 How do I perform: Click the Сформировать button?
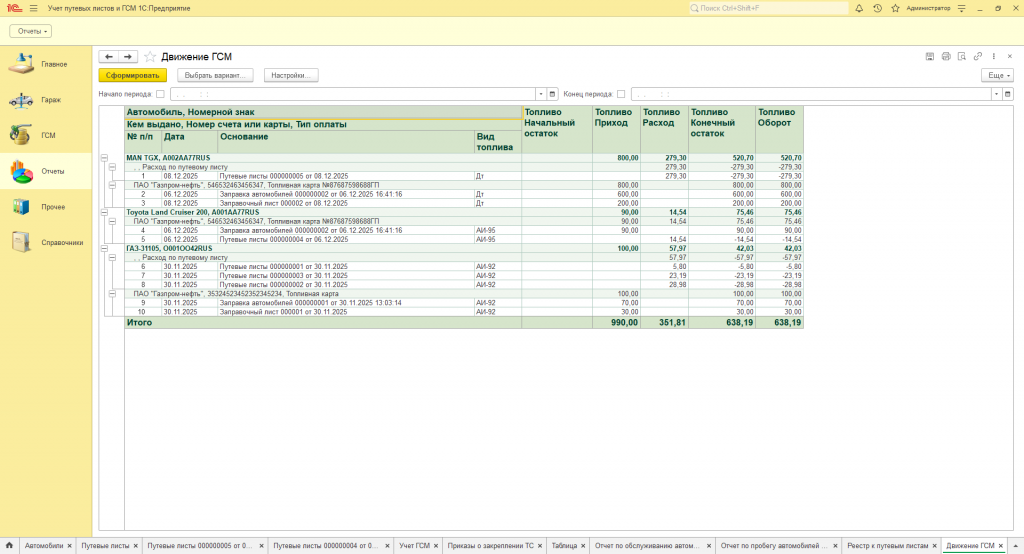[133, 75]
